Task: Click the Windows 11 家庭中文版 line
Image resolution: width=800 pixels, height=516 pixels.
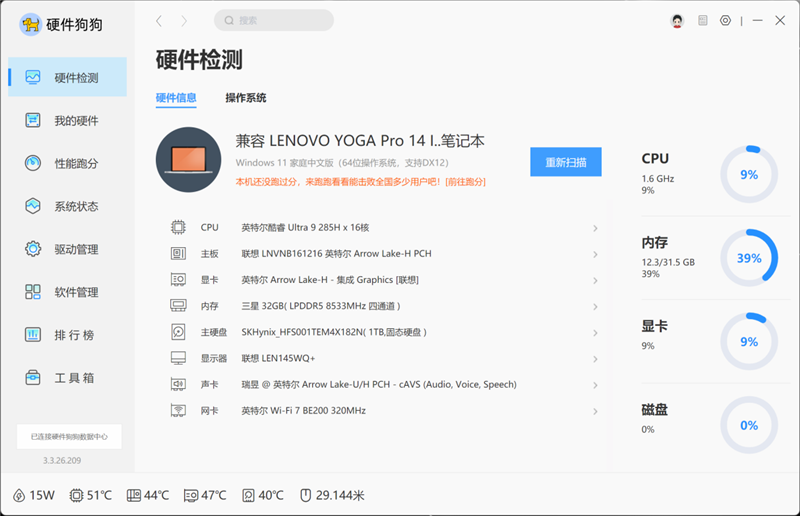Action: [342, 163]
